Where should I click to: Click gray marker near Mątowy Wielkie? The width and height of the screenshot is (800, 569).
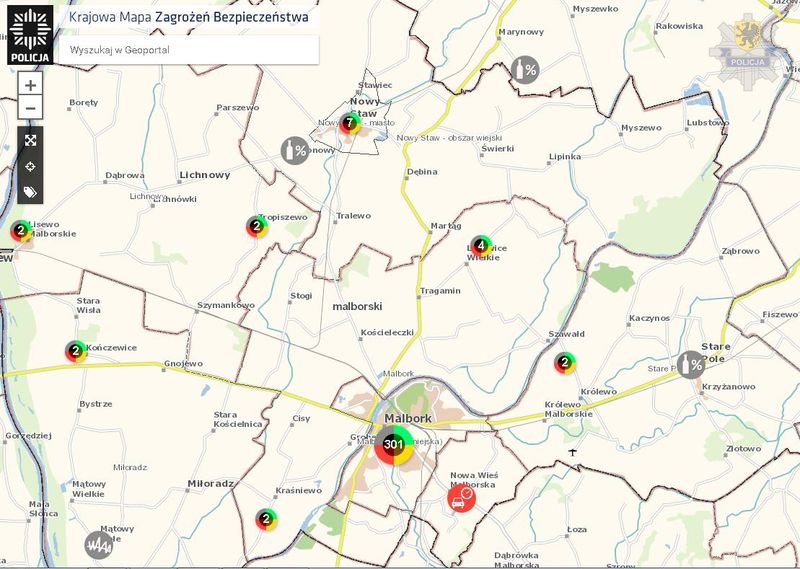point(98,544)
